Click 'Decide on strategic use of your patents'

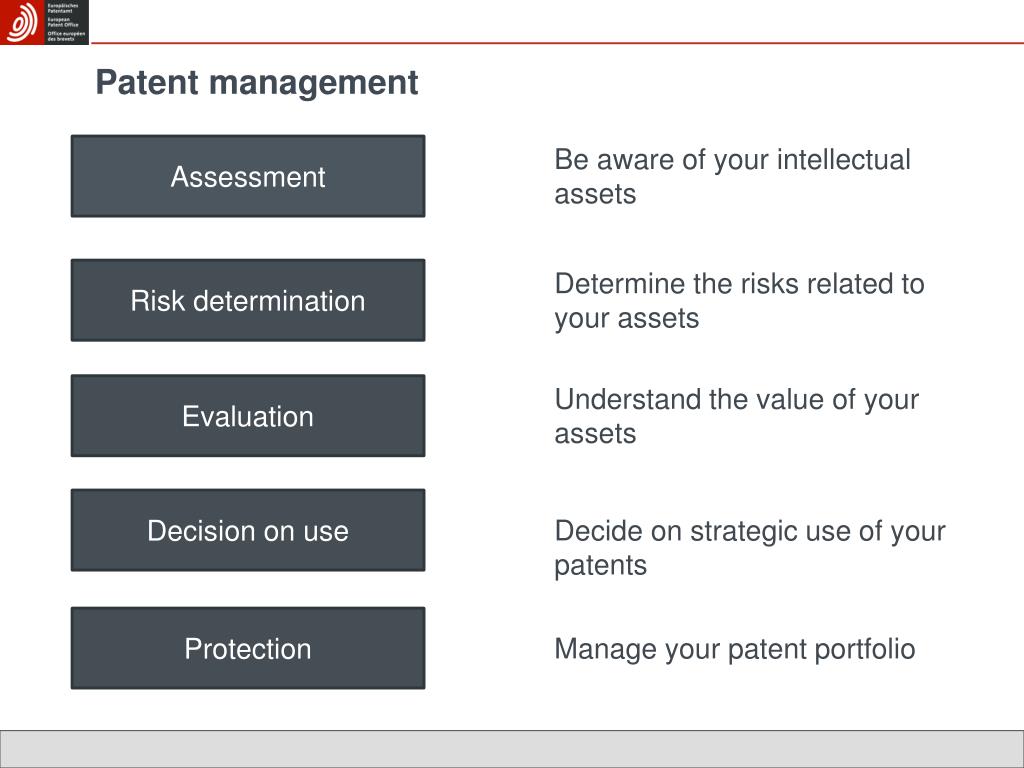750,548
